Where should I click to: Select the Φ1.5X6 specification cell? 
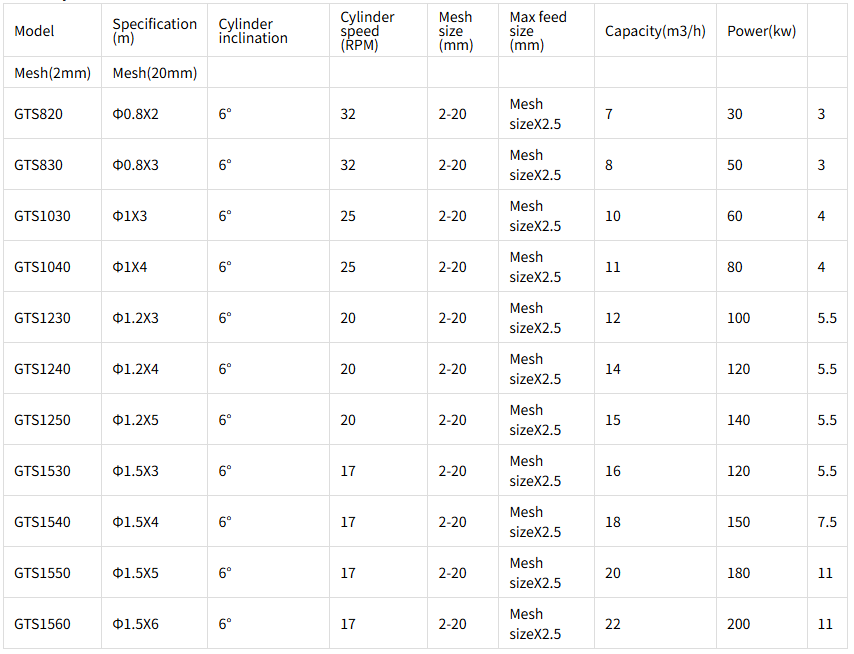coord(136,624)
